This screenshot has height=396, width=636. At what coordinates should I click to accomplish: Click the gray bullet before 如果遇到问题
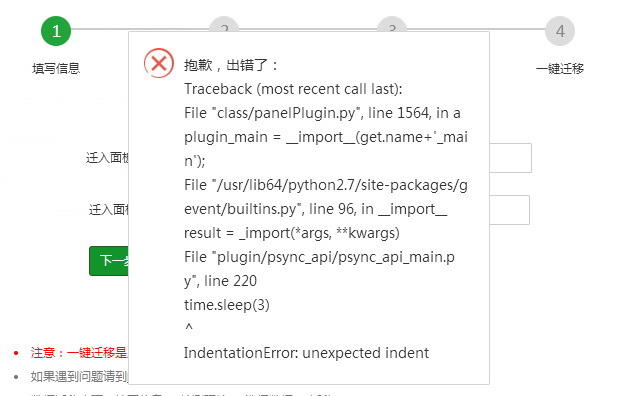(x=16, y=377)
